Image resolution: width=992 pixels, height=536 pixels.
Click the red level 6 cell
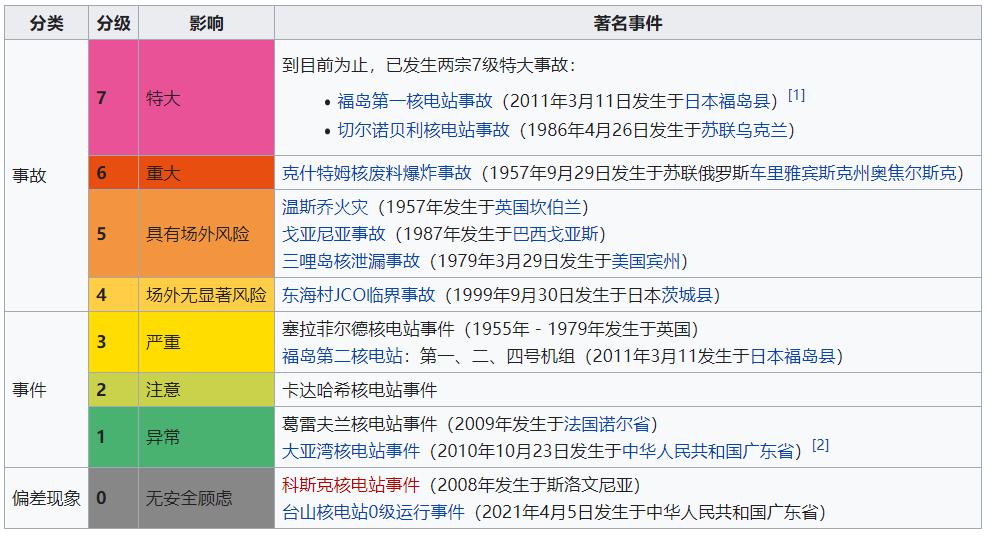pyautogui.click(x=114, y=173)
